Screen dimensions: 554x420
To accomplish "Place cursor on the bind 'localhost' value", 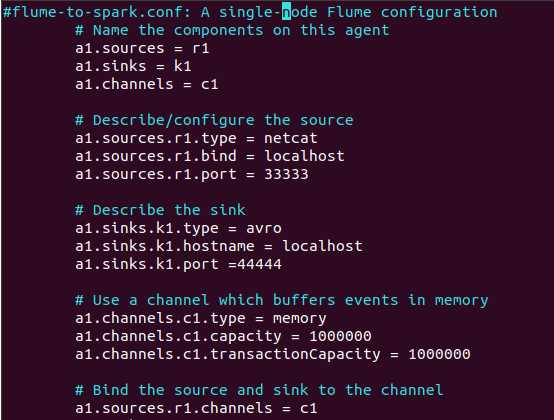I will (304, 156).
